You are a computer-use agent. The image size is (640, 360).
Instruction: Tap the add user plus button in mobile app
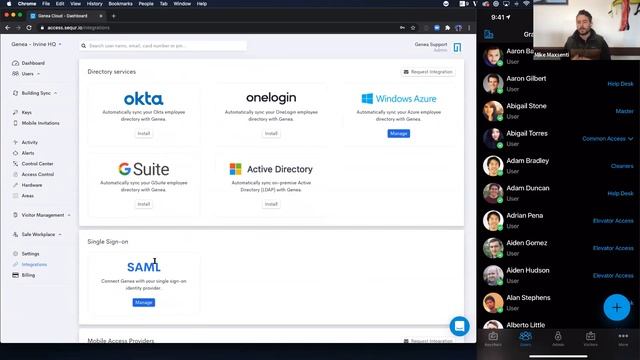point(616,307)
